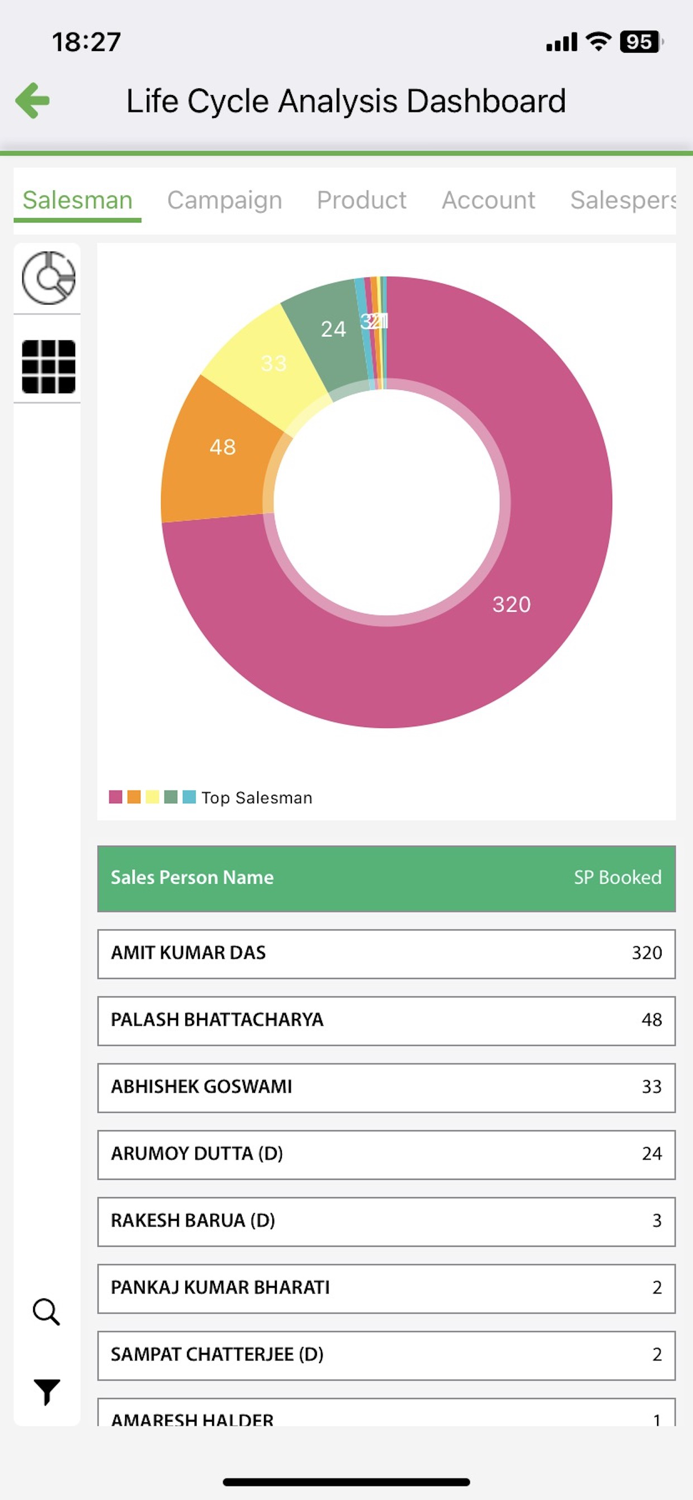Select the pink 320 donut segment
The height and width of the screenshot is (1500, 693).
tap(511, 604)
